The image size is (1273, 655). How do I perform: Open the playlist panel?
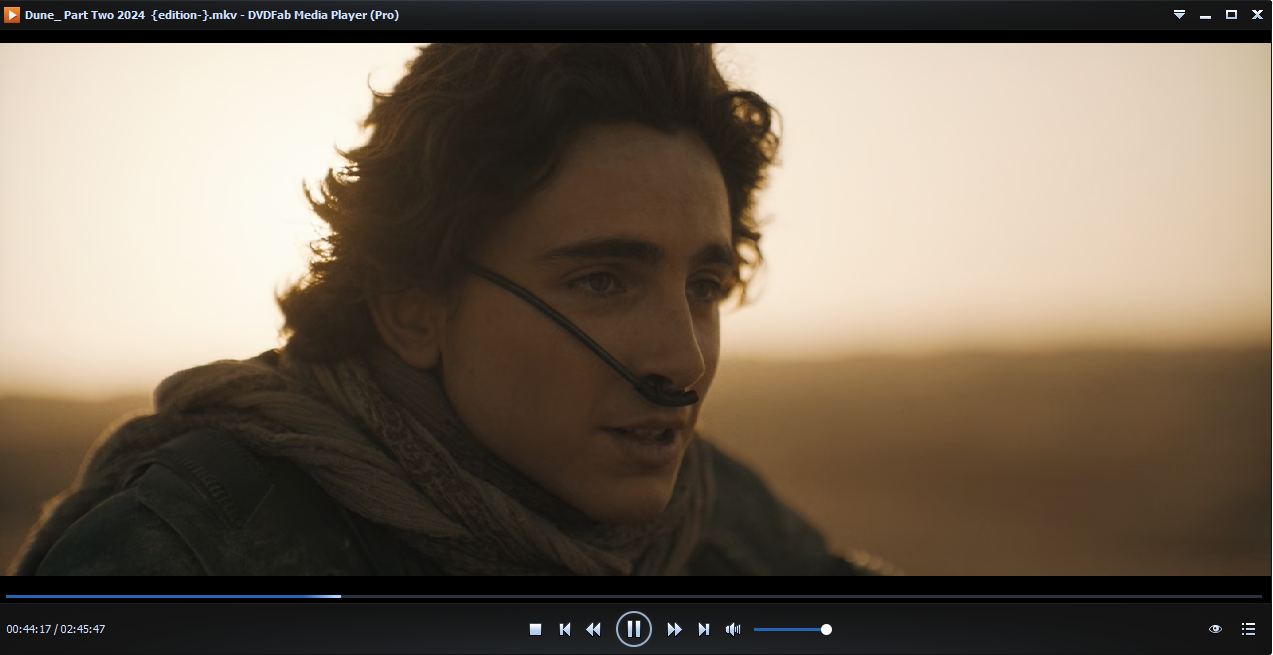pos(1248,629)
